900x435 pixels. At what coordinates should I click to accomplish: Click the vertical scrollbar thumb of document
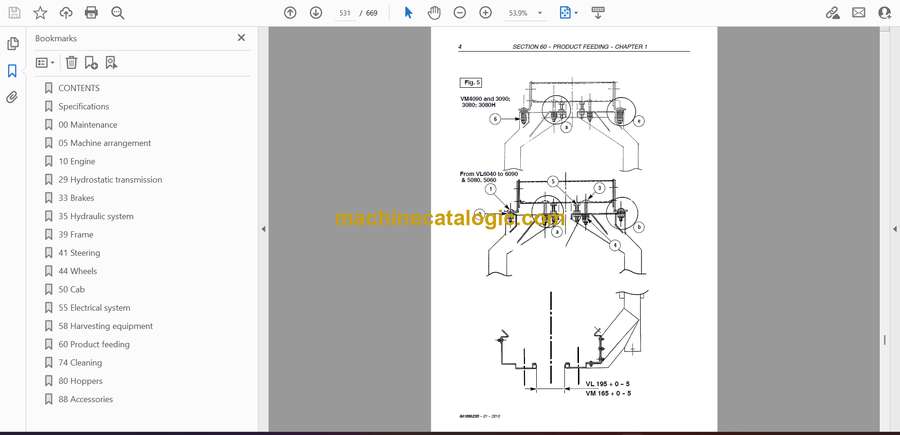pos(885,340)
